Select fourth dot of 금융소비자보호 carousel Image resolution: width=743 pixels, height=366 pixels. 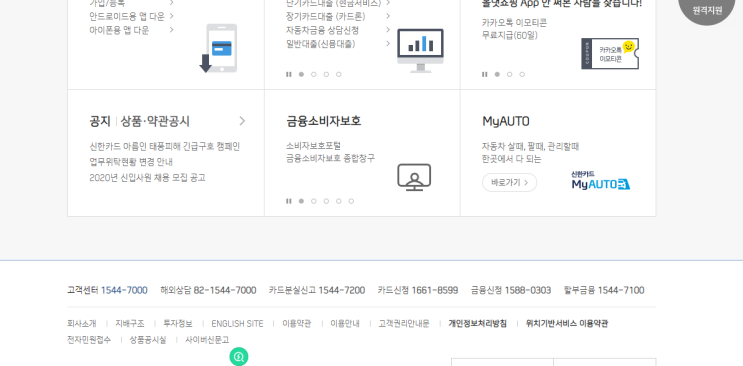pos(339,201)
